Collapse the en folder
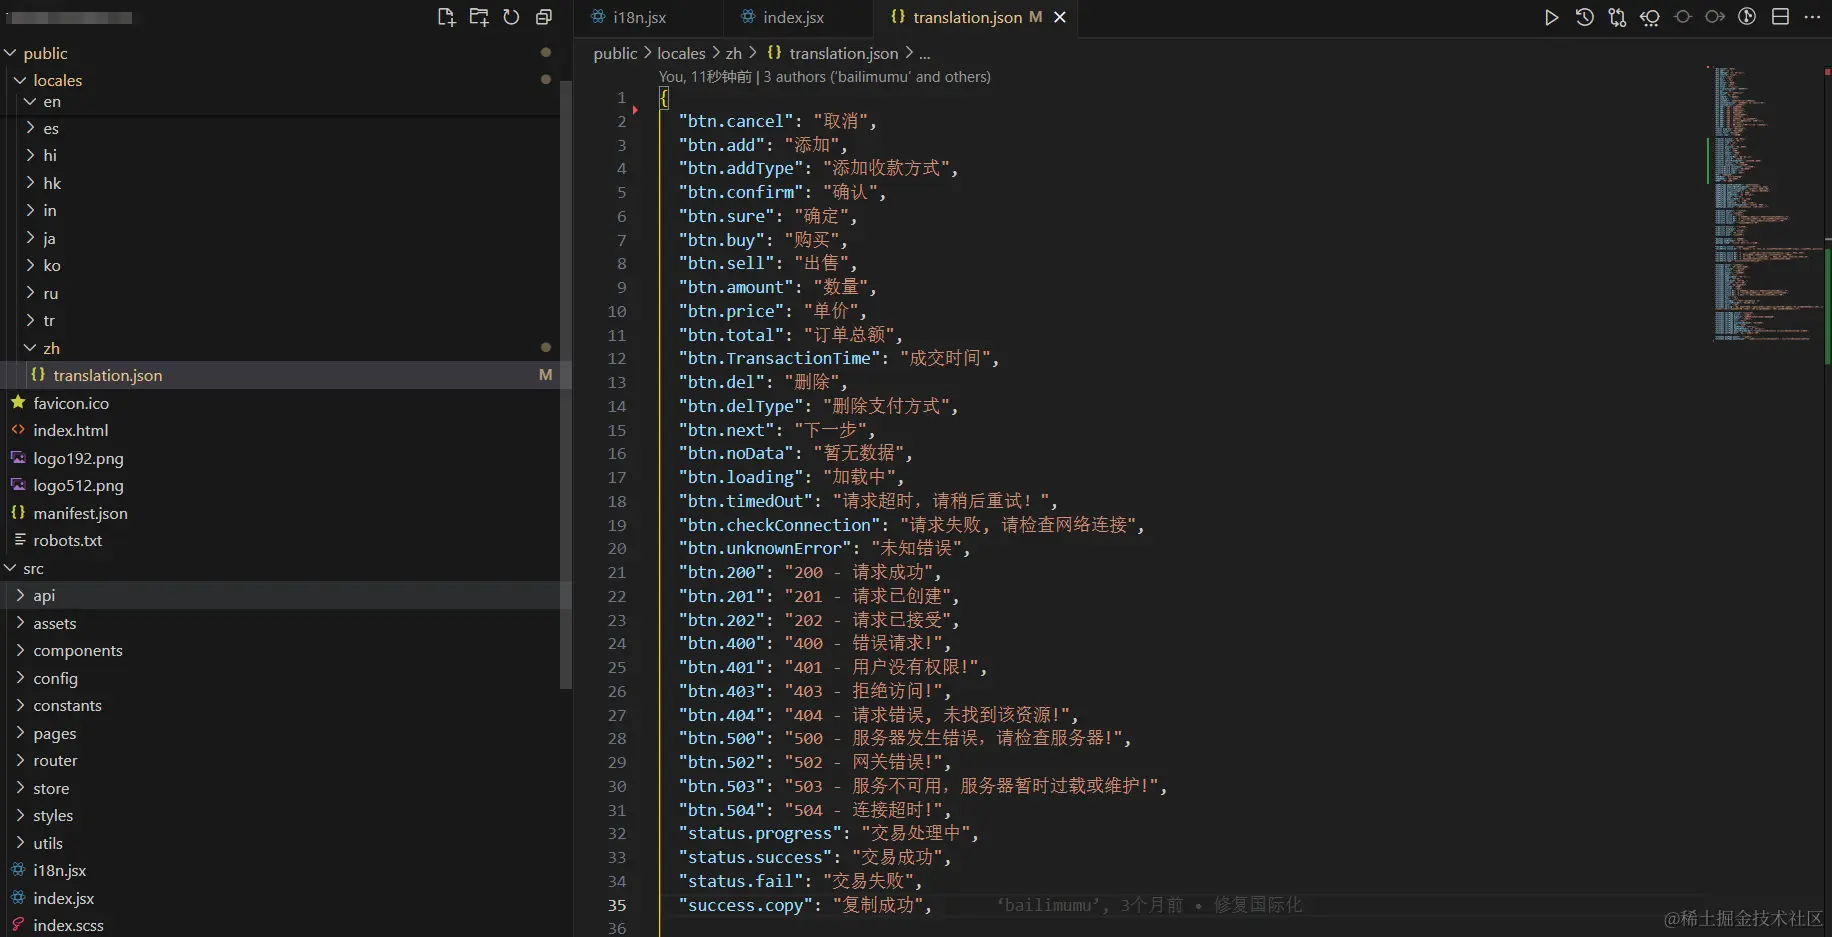Screen dimensions: 1832x937 point(30,102)
